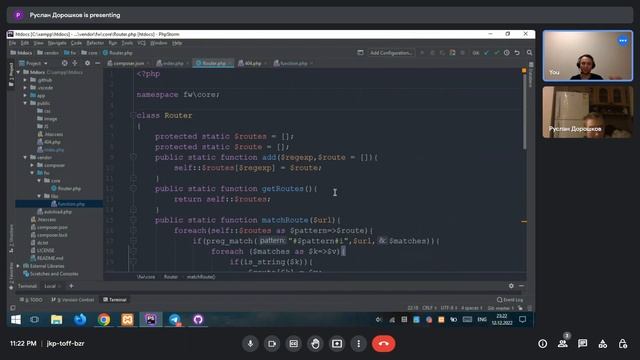This screenshot has width=640, height=360.
Task: Select the Руслан Дорошков video tile
Action: (x=587, y=112)
